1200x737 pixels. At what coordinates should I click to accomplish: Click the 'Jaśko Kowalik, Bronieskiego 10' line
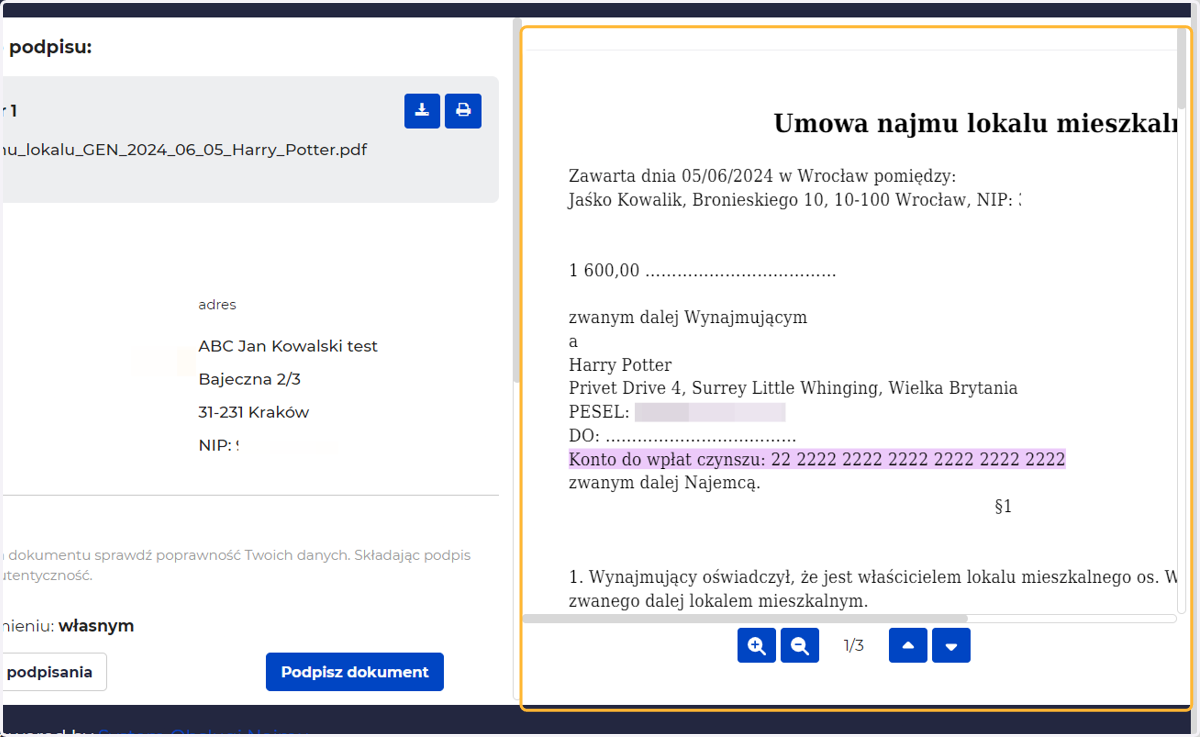pos(795,200)
